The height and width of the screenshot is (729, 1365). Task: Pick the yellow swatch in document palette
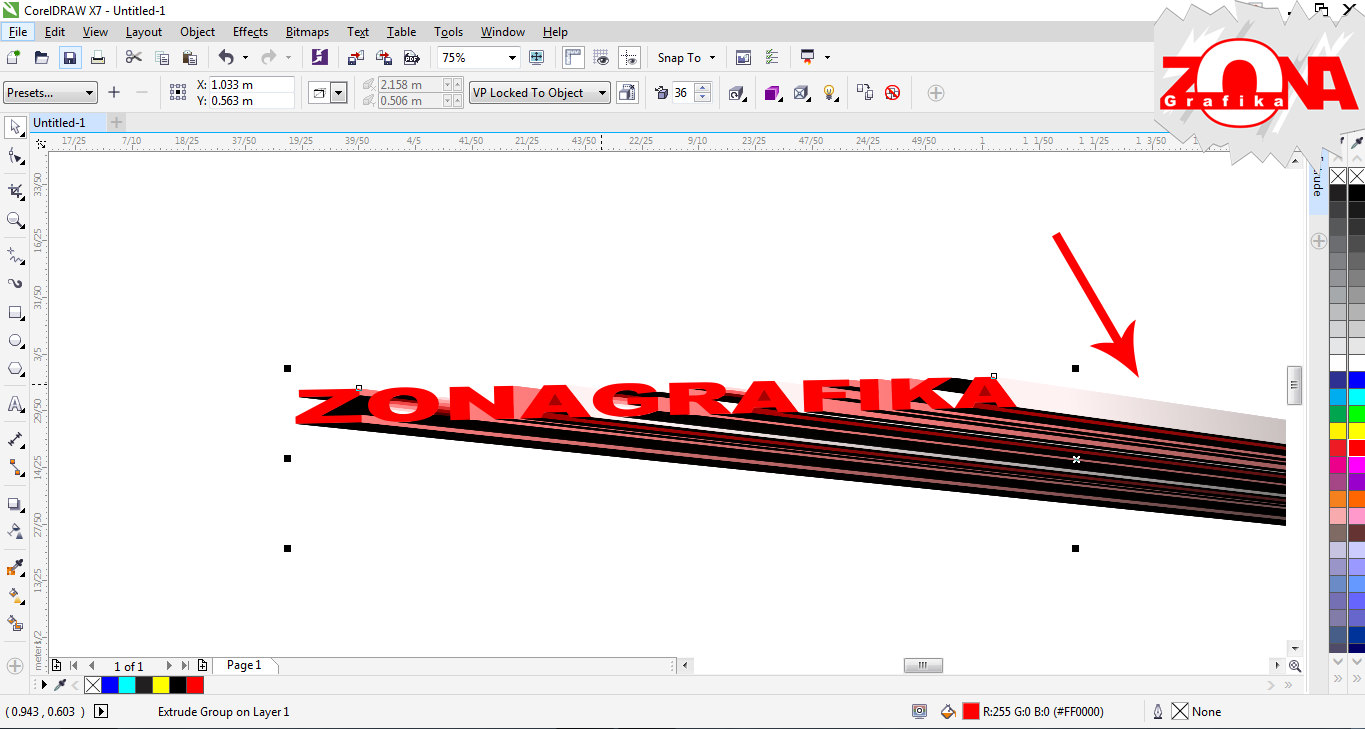click(161, 685)
